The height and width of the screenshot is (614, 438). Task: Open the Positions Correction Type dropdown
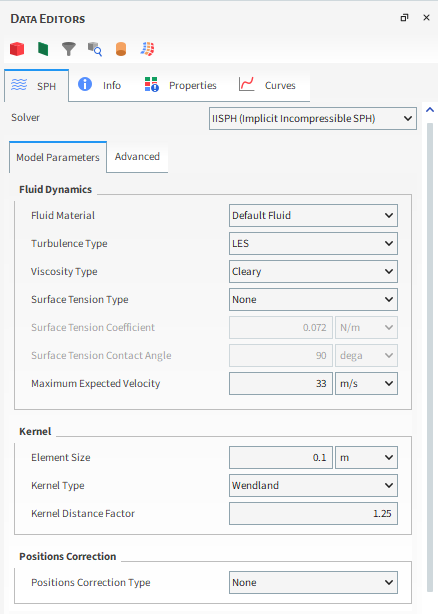313,583
